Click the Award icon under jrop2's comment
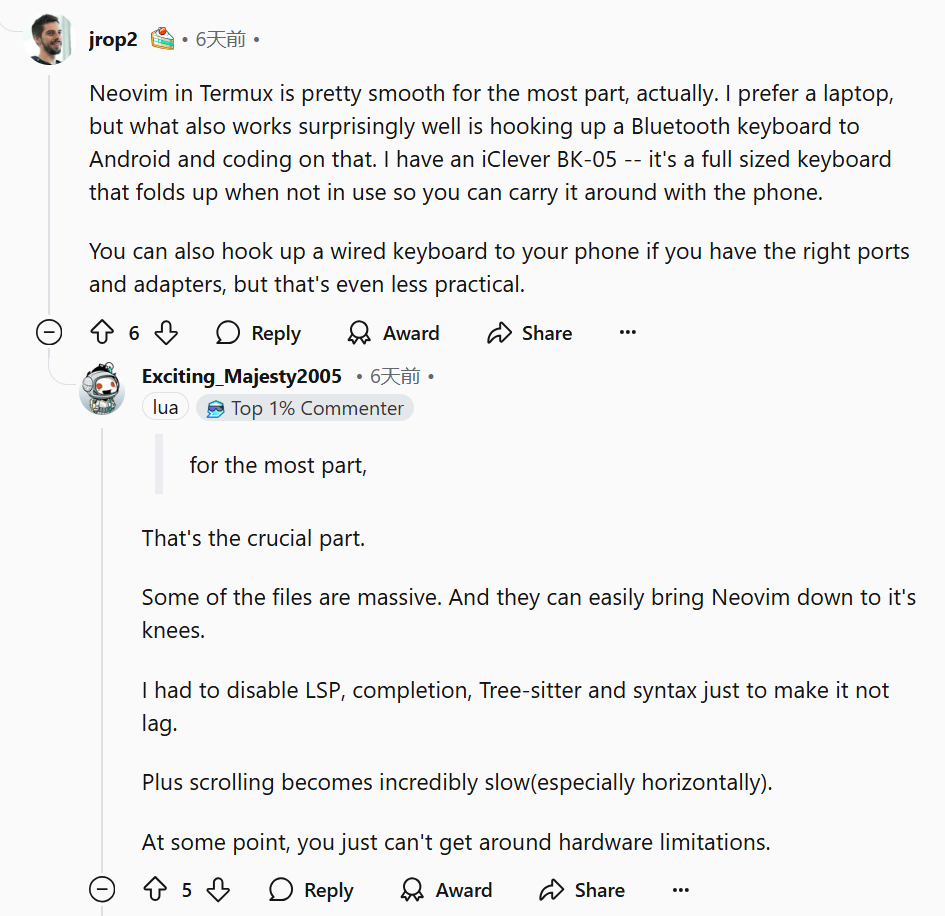 (359, 333)
